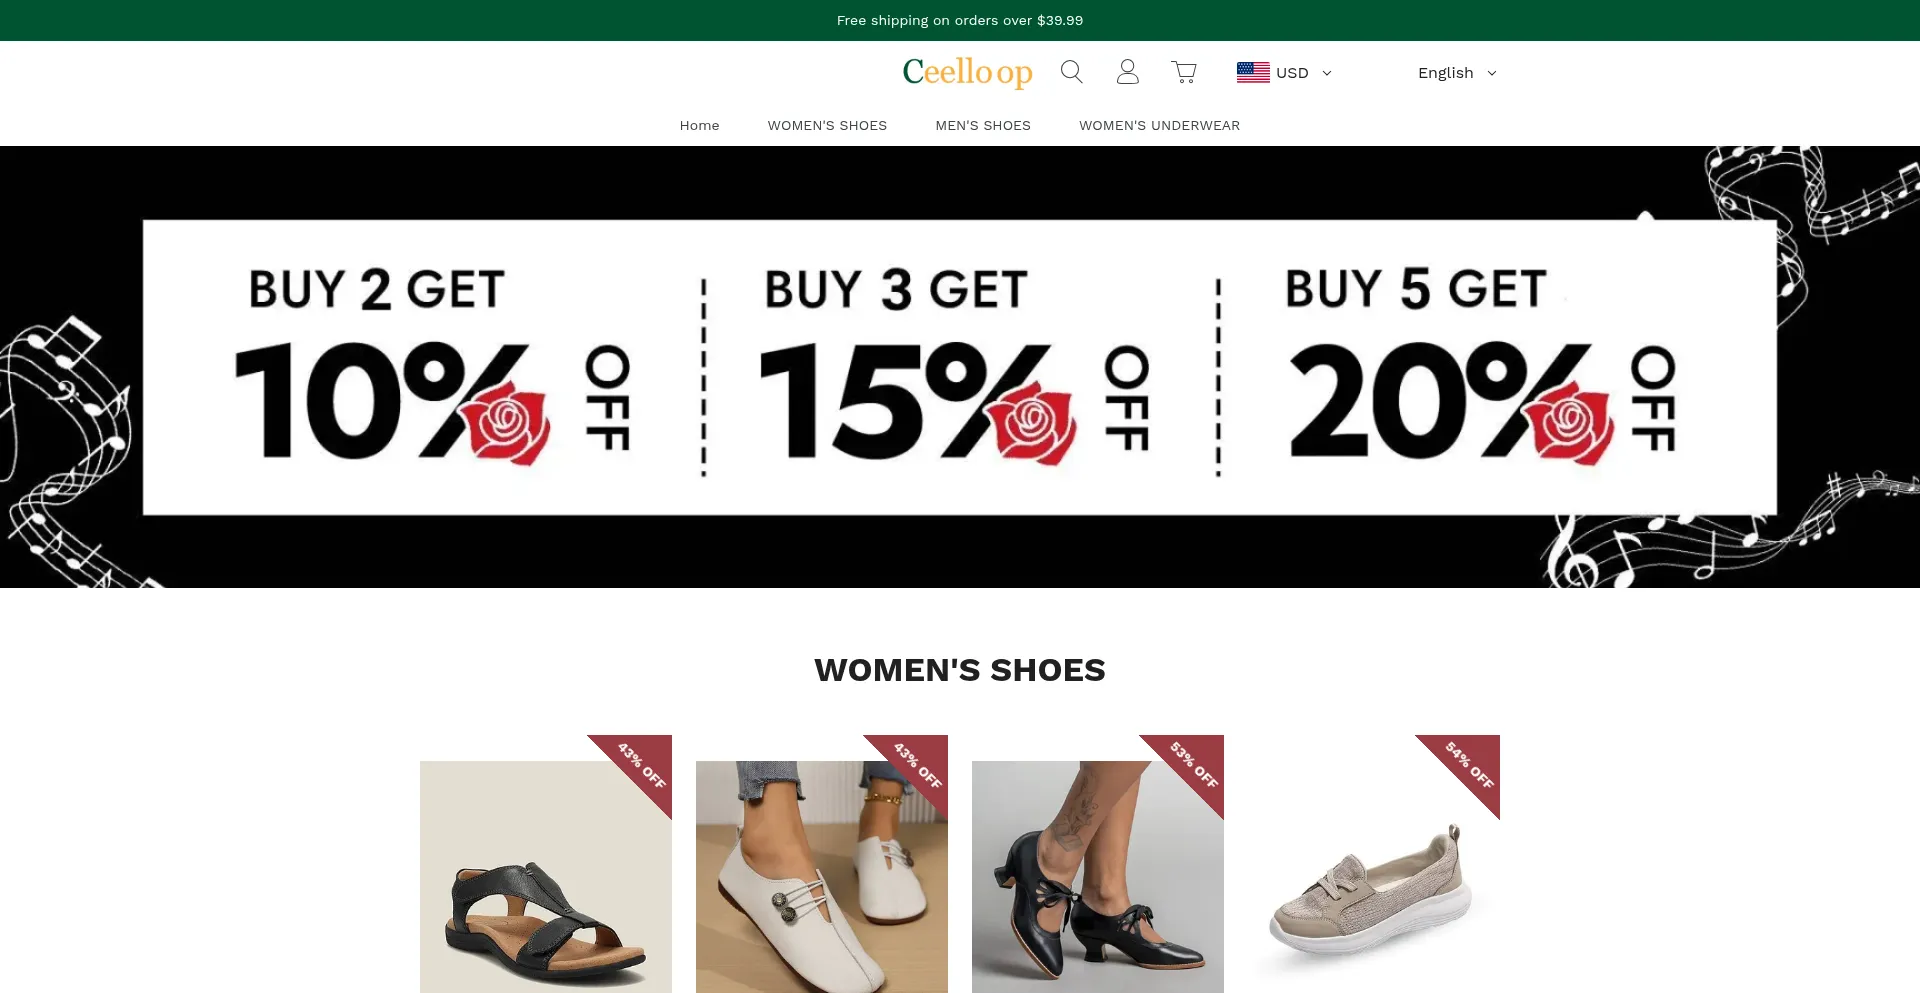Click the Ceelloop store logo
The image size is (1920, 993).
(x=967, y=72)
